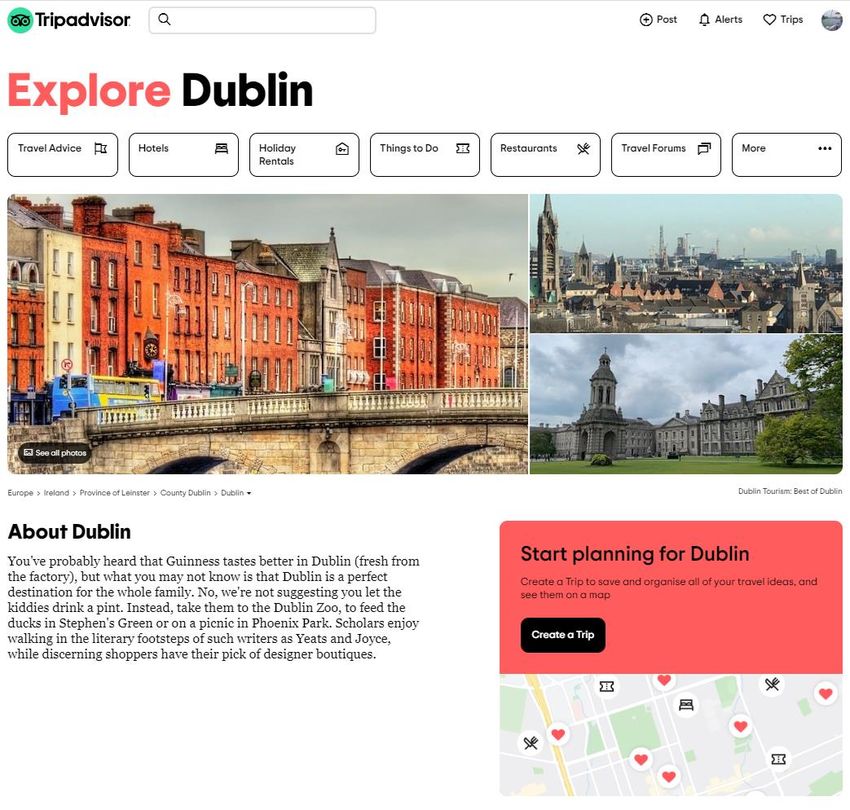
Task: Open the Travel Forums tab
Action: click(x=666, y=155)
